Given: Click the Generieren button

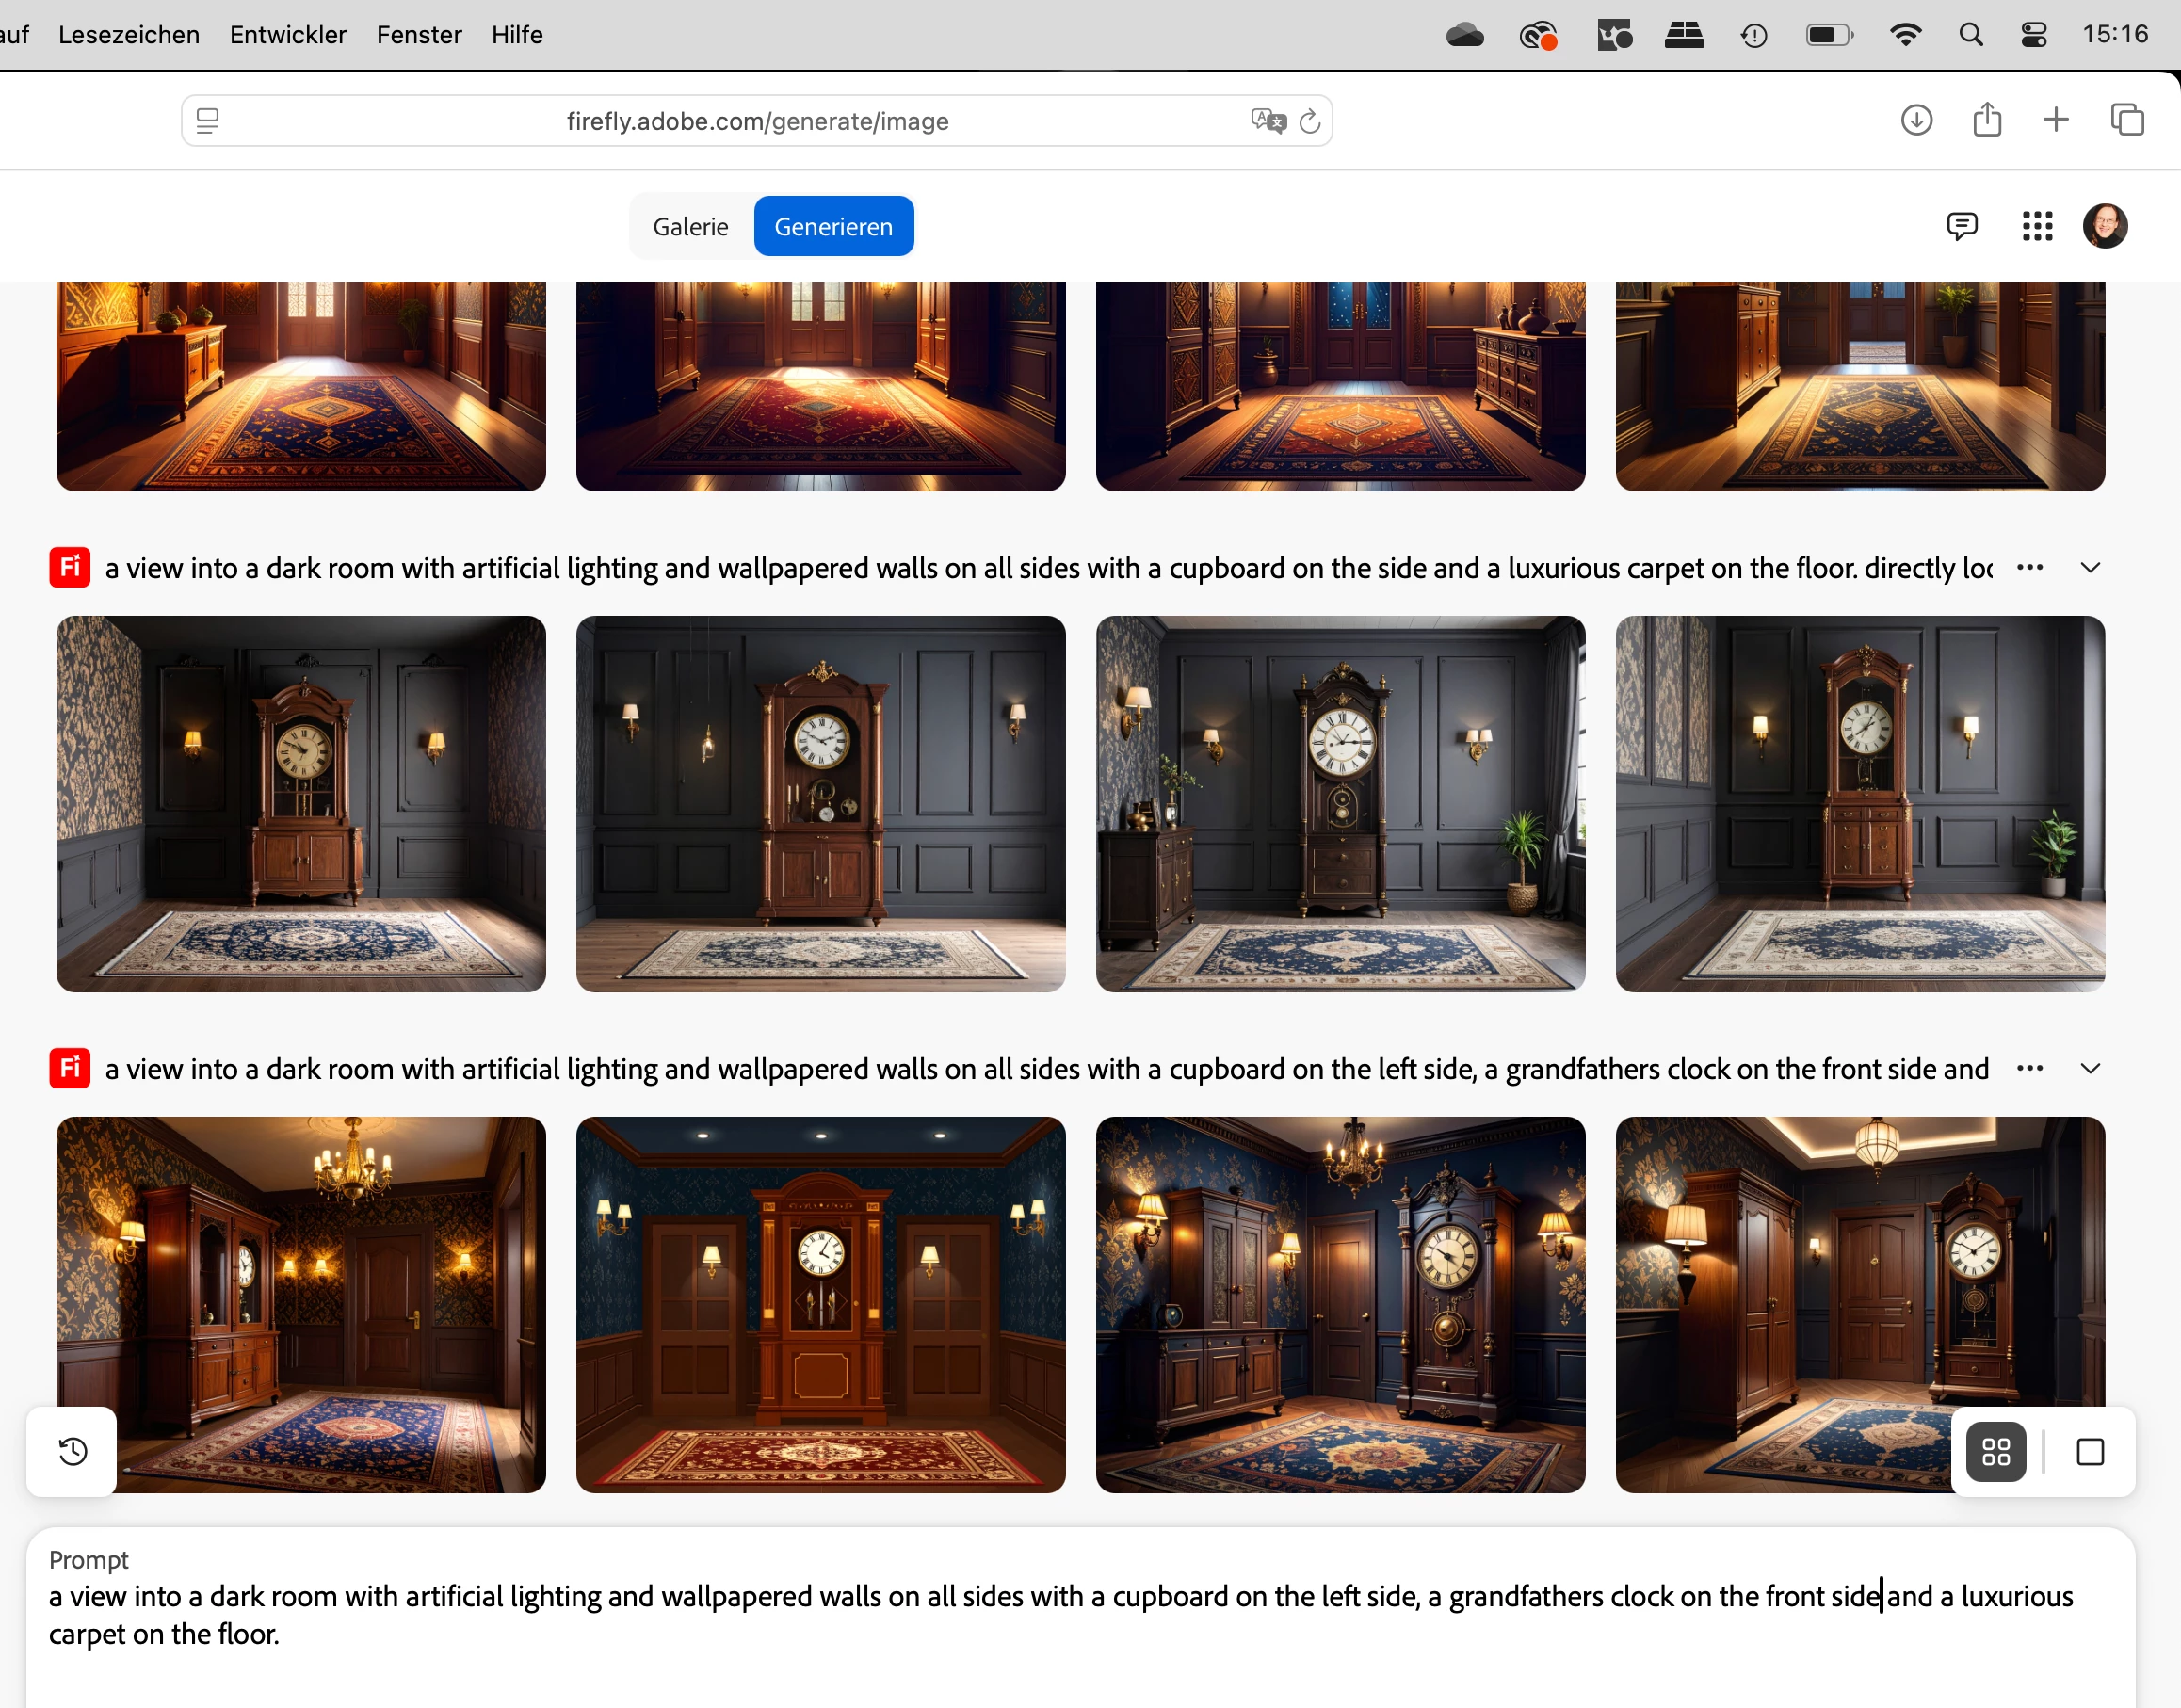Looking at the screenshot, I should [x=833, y=227].
